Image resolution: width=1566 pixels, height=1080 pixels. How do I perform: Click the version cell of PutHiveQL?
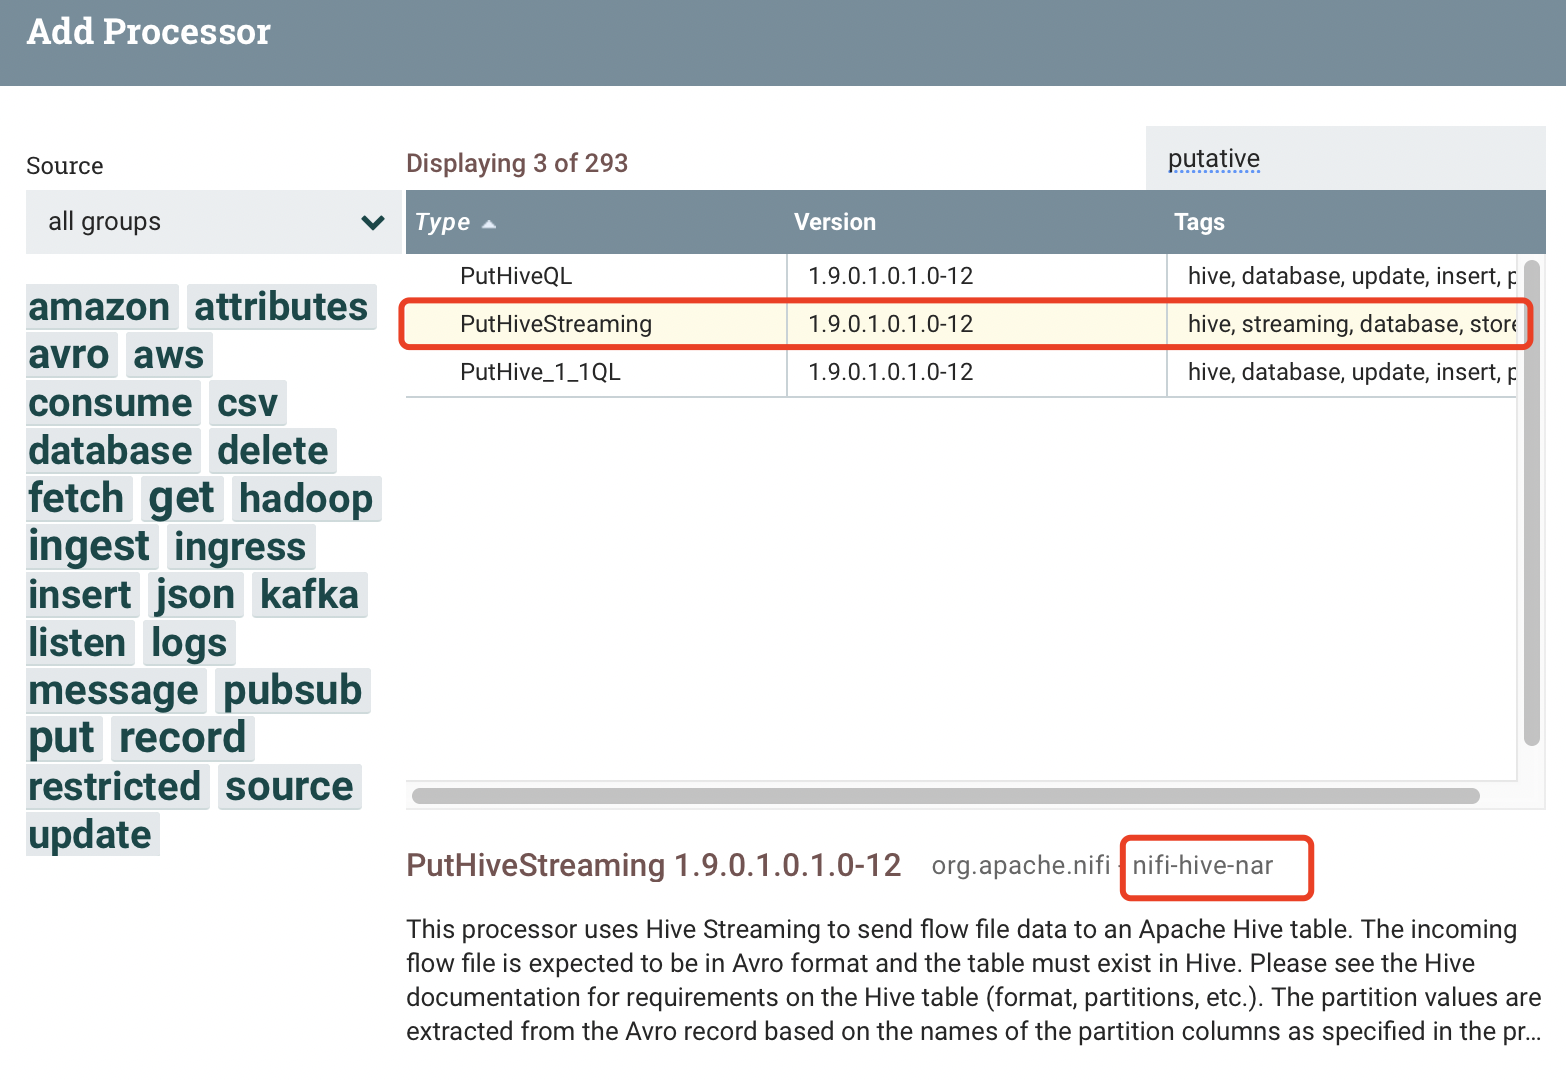pos(976,276)
